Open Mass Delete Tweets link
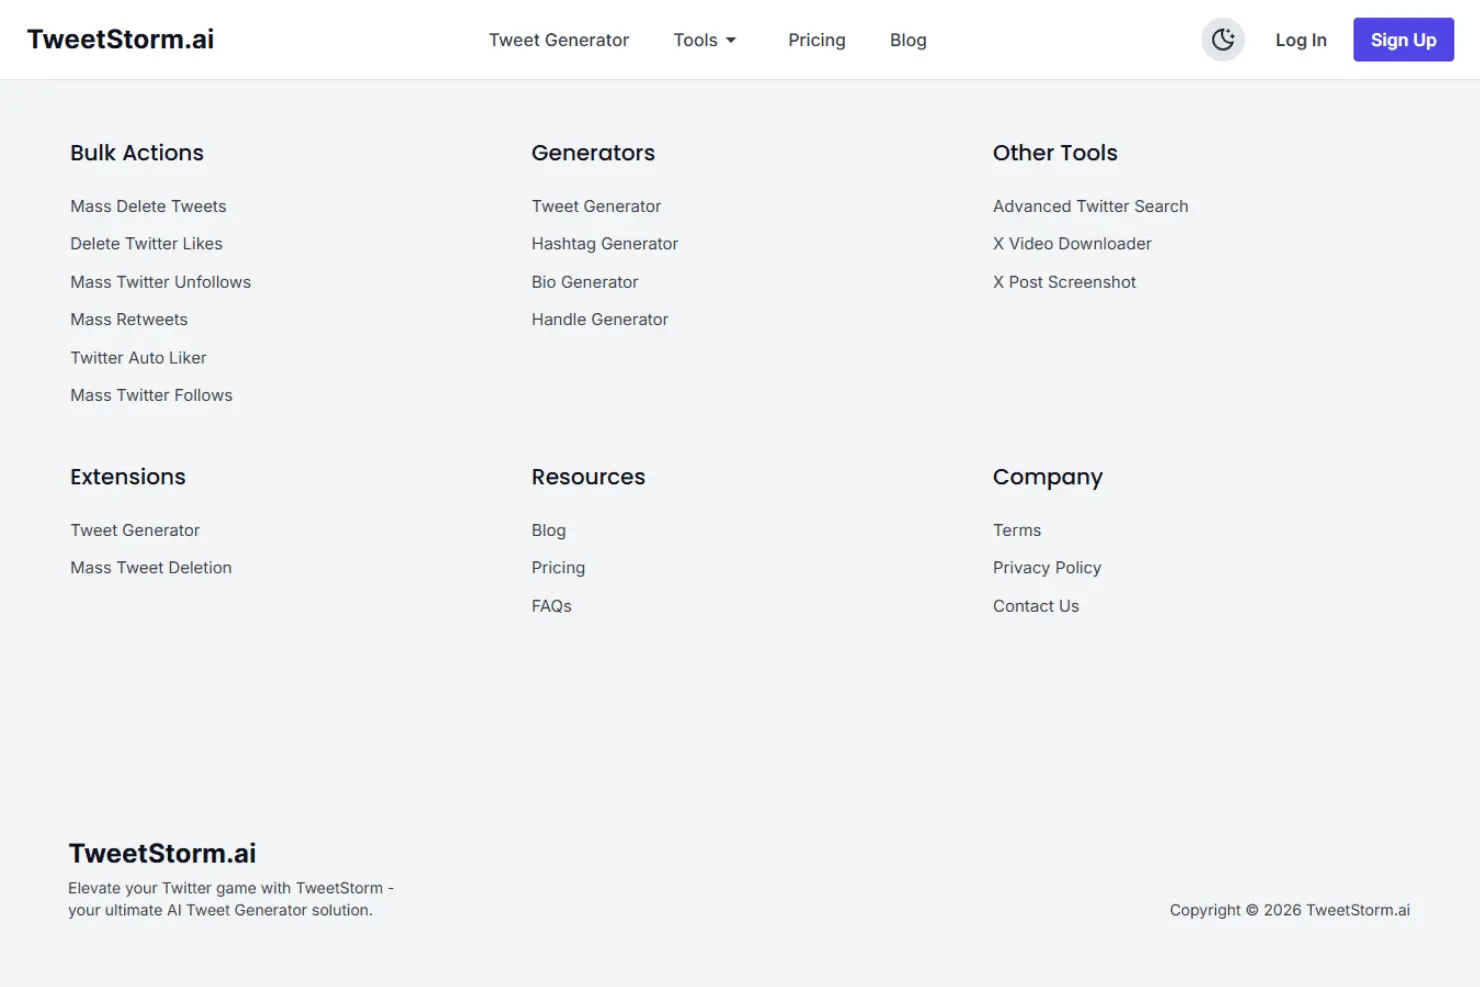1480x987 pixels. tap(148, 206)
